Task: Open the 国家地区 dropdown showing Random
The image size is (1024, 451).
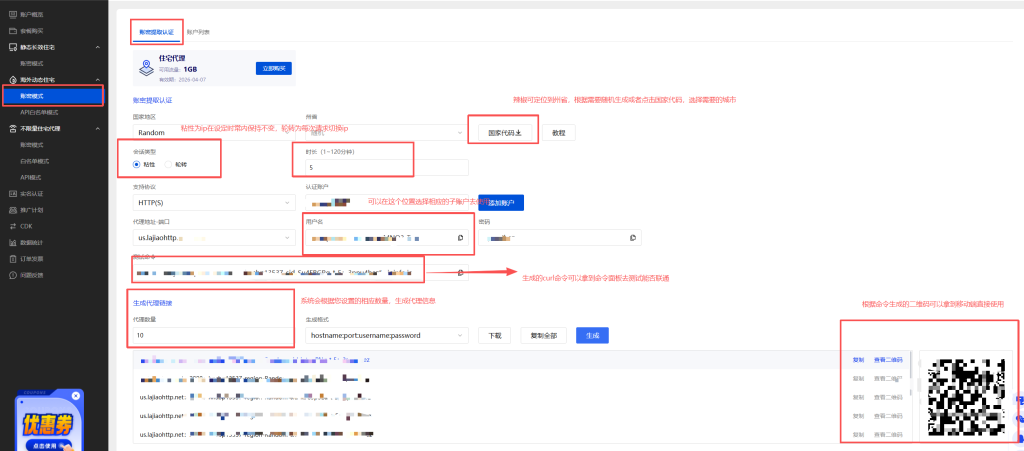Action: point(214,132)
